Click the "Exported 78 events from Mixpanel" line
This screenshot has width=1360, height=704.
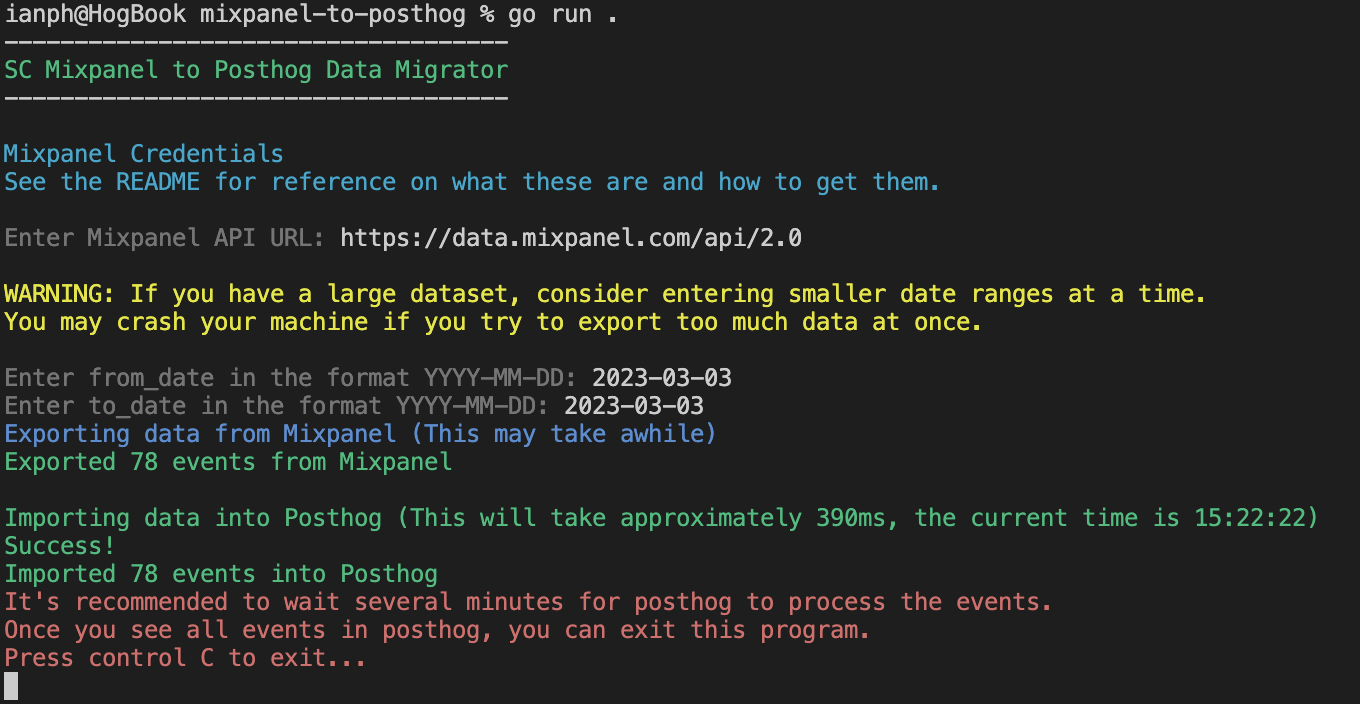point(228,462)
